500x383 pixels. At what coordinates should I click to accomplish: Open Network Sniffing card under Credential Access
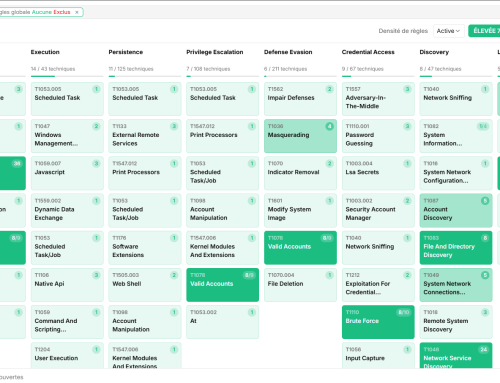378,248
